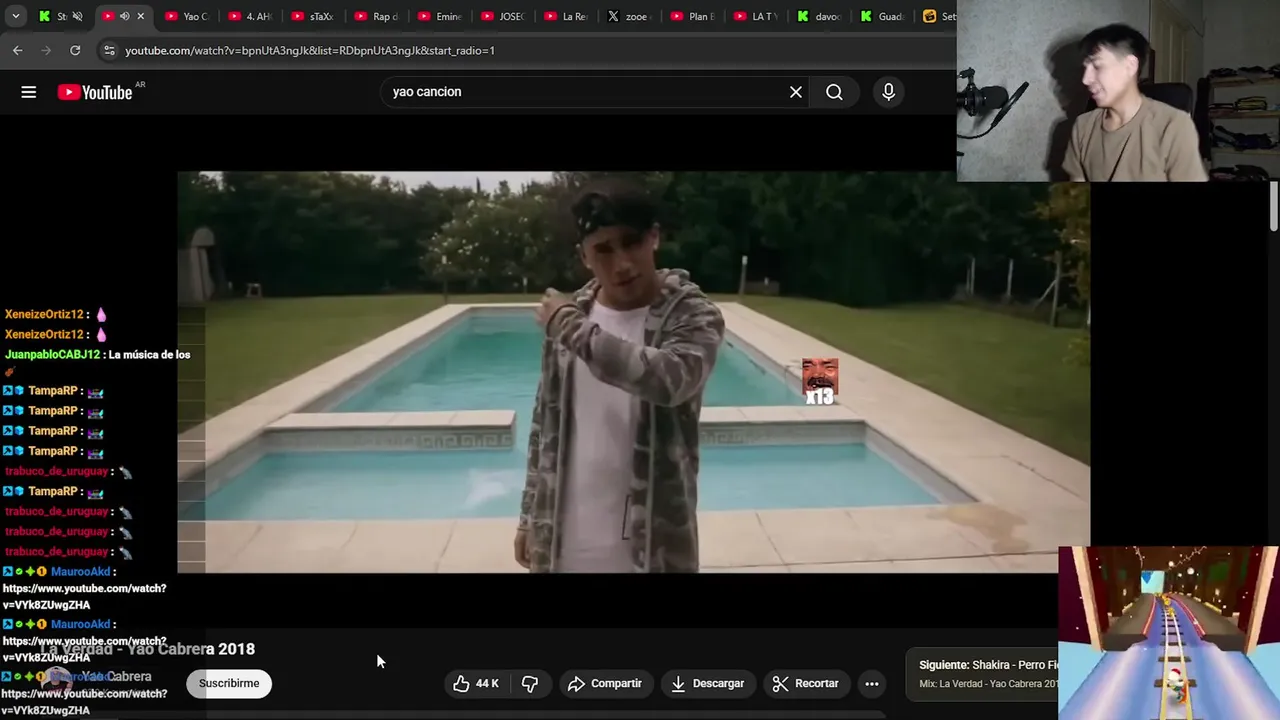Open the browser tab search dropdown
1280x720 pixels.
(x=15, y=16)
